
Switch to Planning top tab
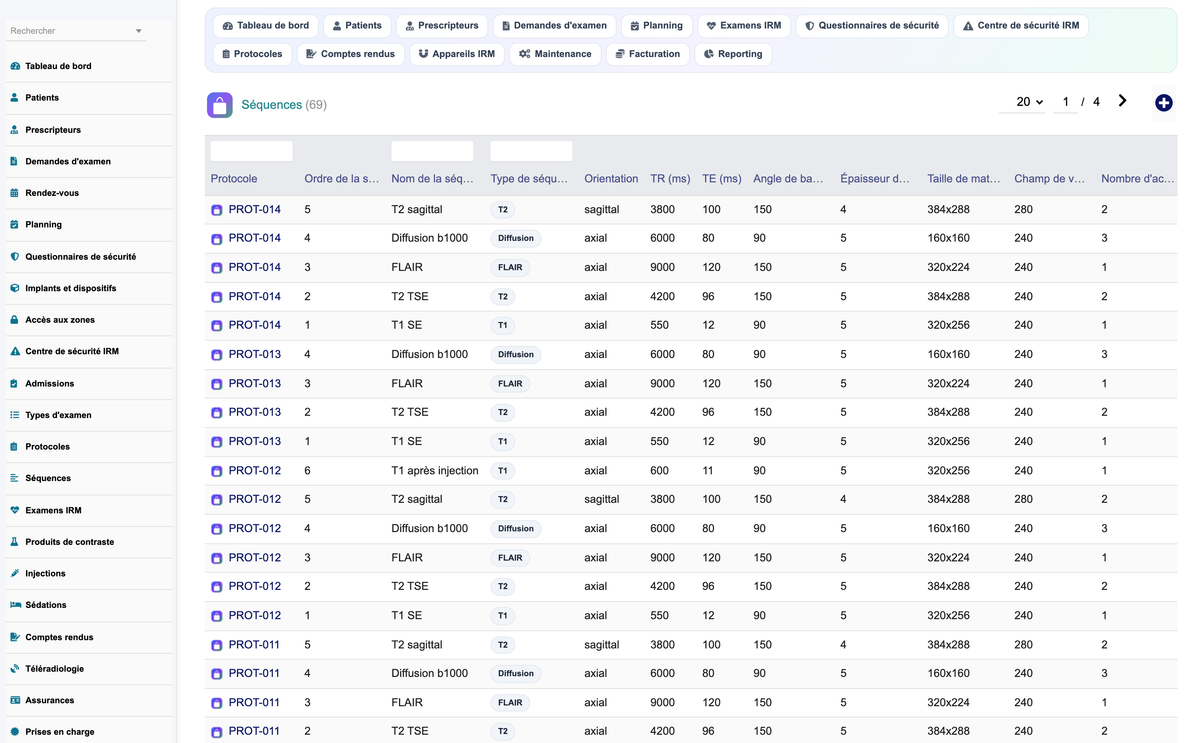click(x=656, y=26)
